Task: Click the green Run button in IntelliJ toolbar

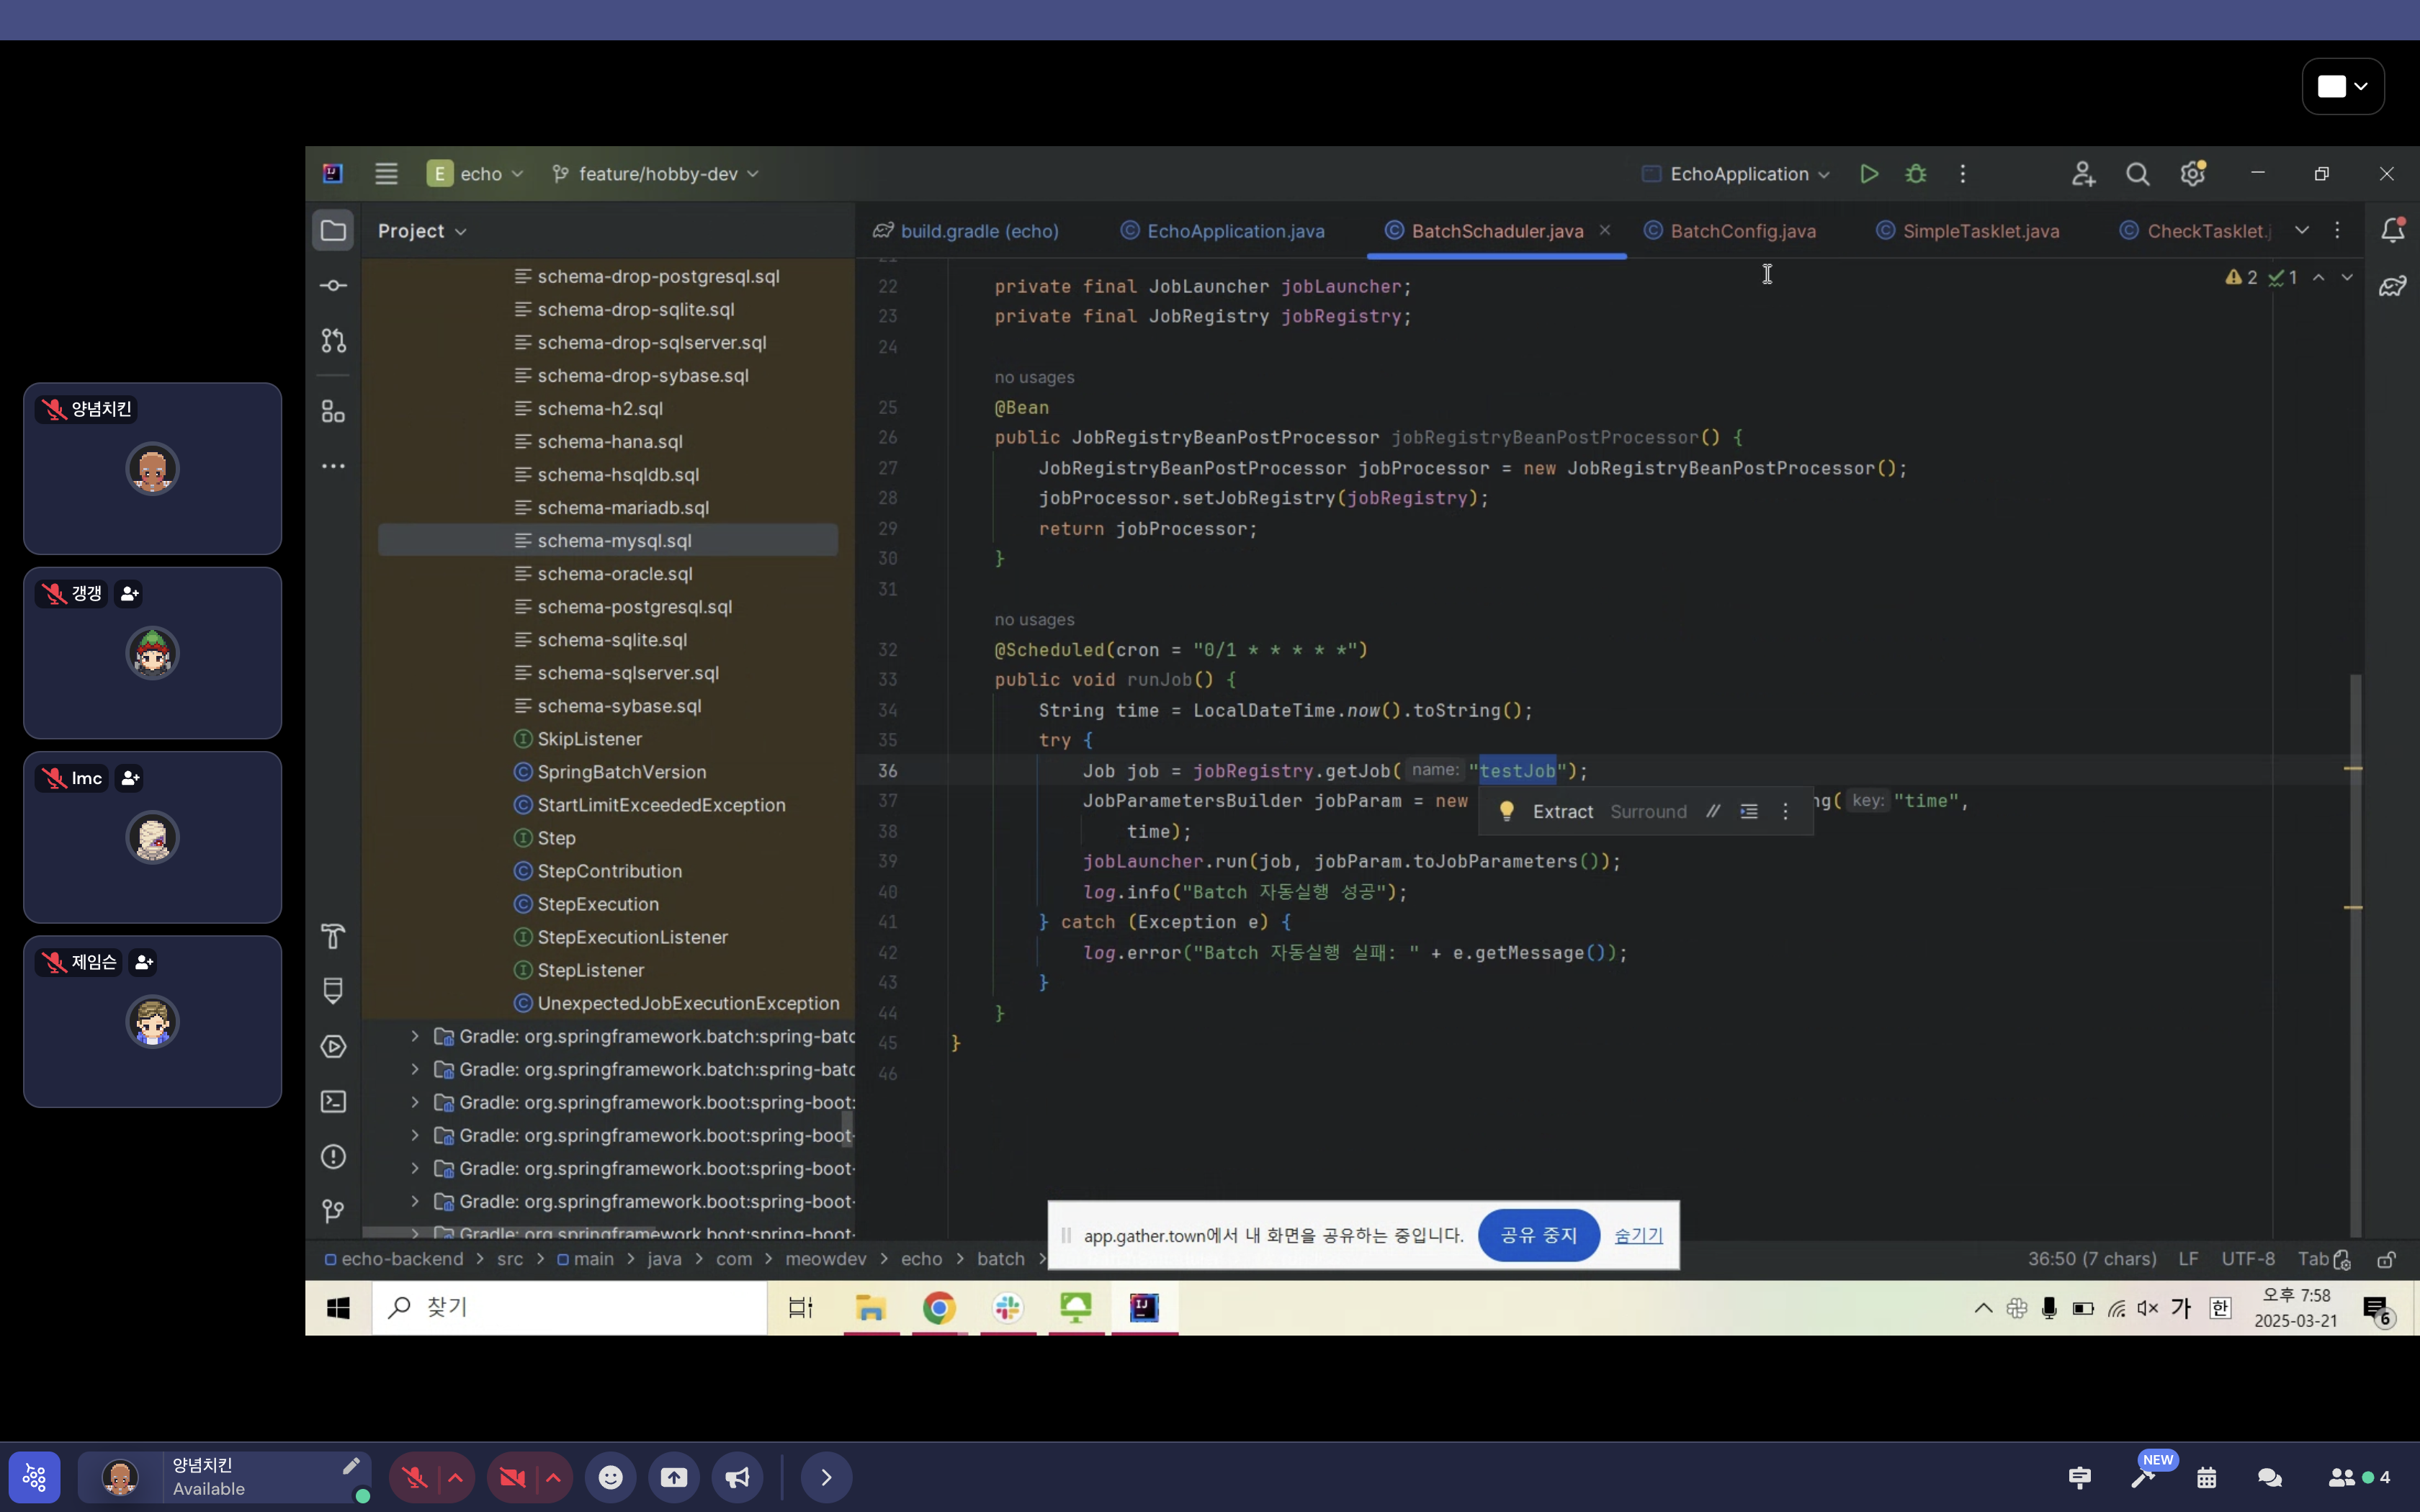Action: [1868, 174]
